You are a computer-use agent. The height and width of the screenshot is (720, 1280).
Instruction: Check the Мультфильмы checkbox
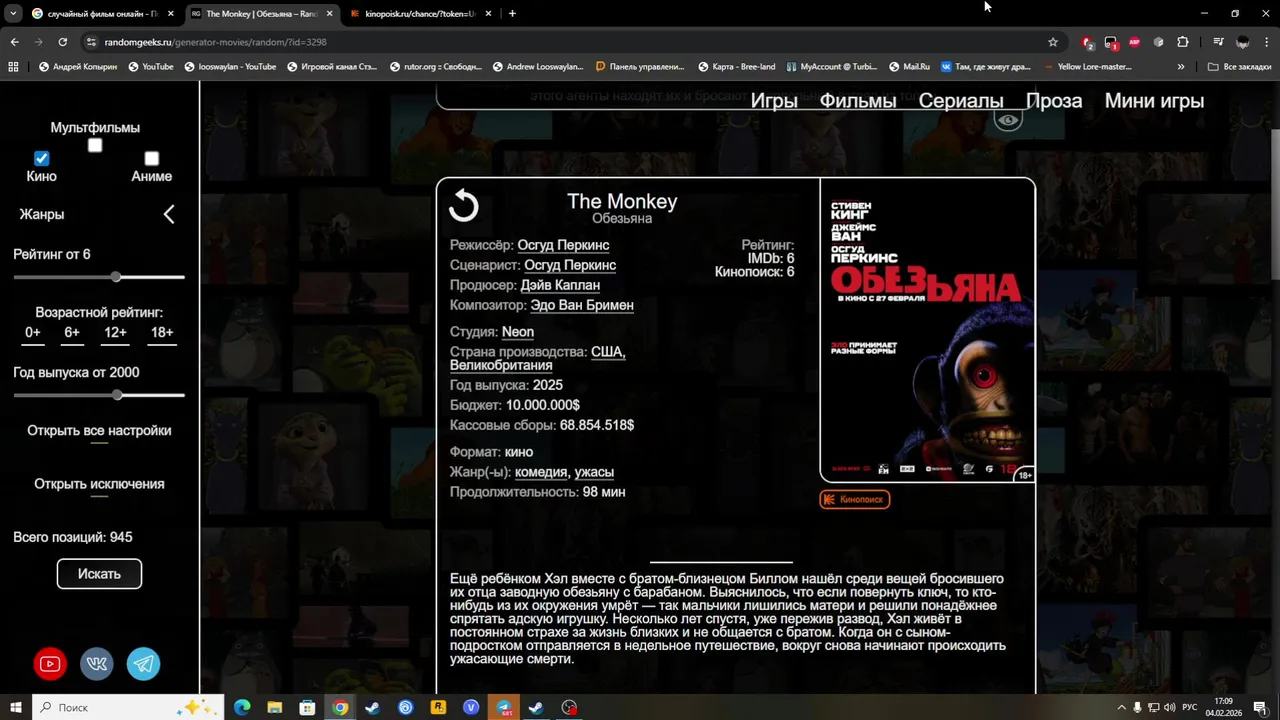point(95,145)
